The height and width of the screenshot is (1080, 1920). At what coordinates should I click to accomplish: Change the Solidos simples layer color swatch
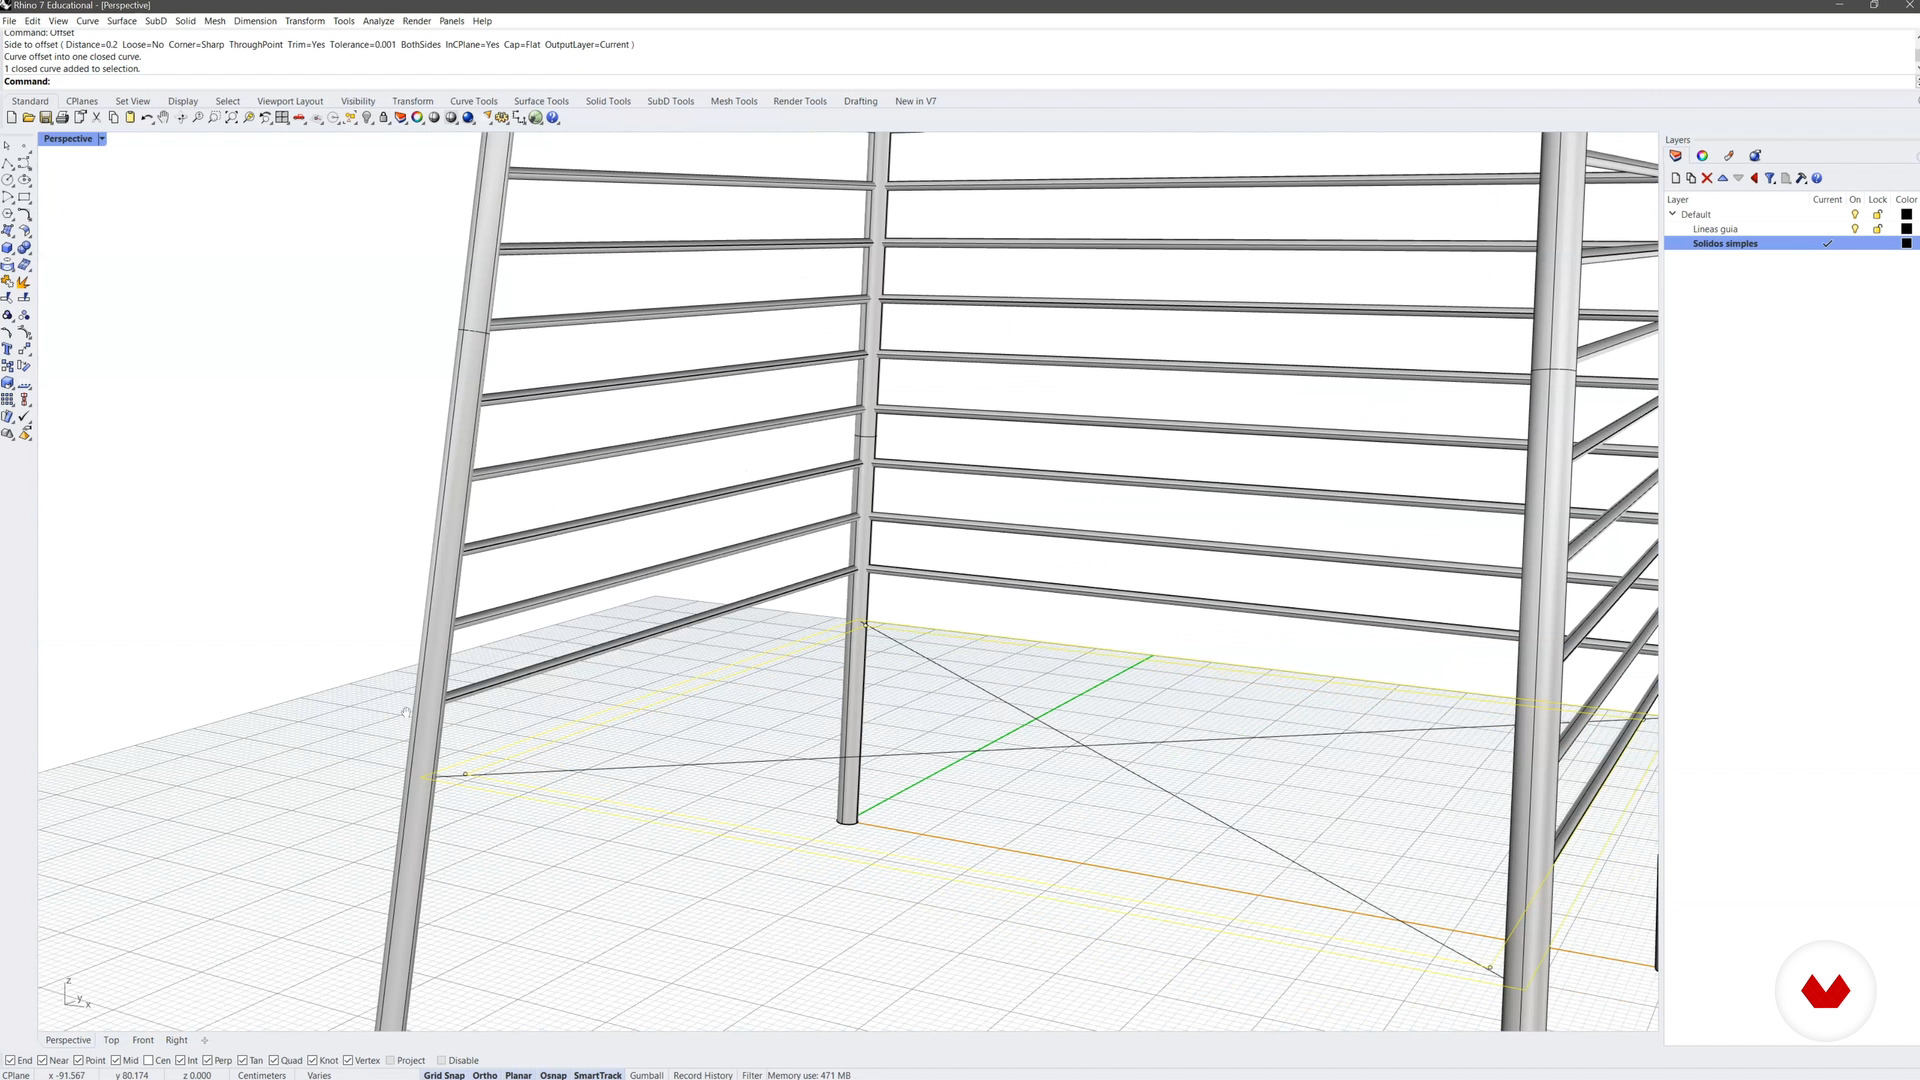pos(1906,244)
